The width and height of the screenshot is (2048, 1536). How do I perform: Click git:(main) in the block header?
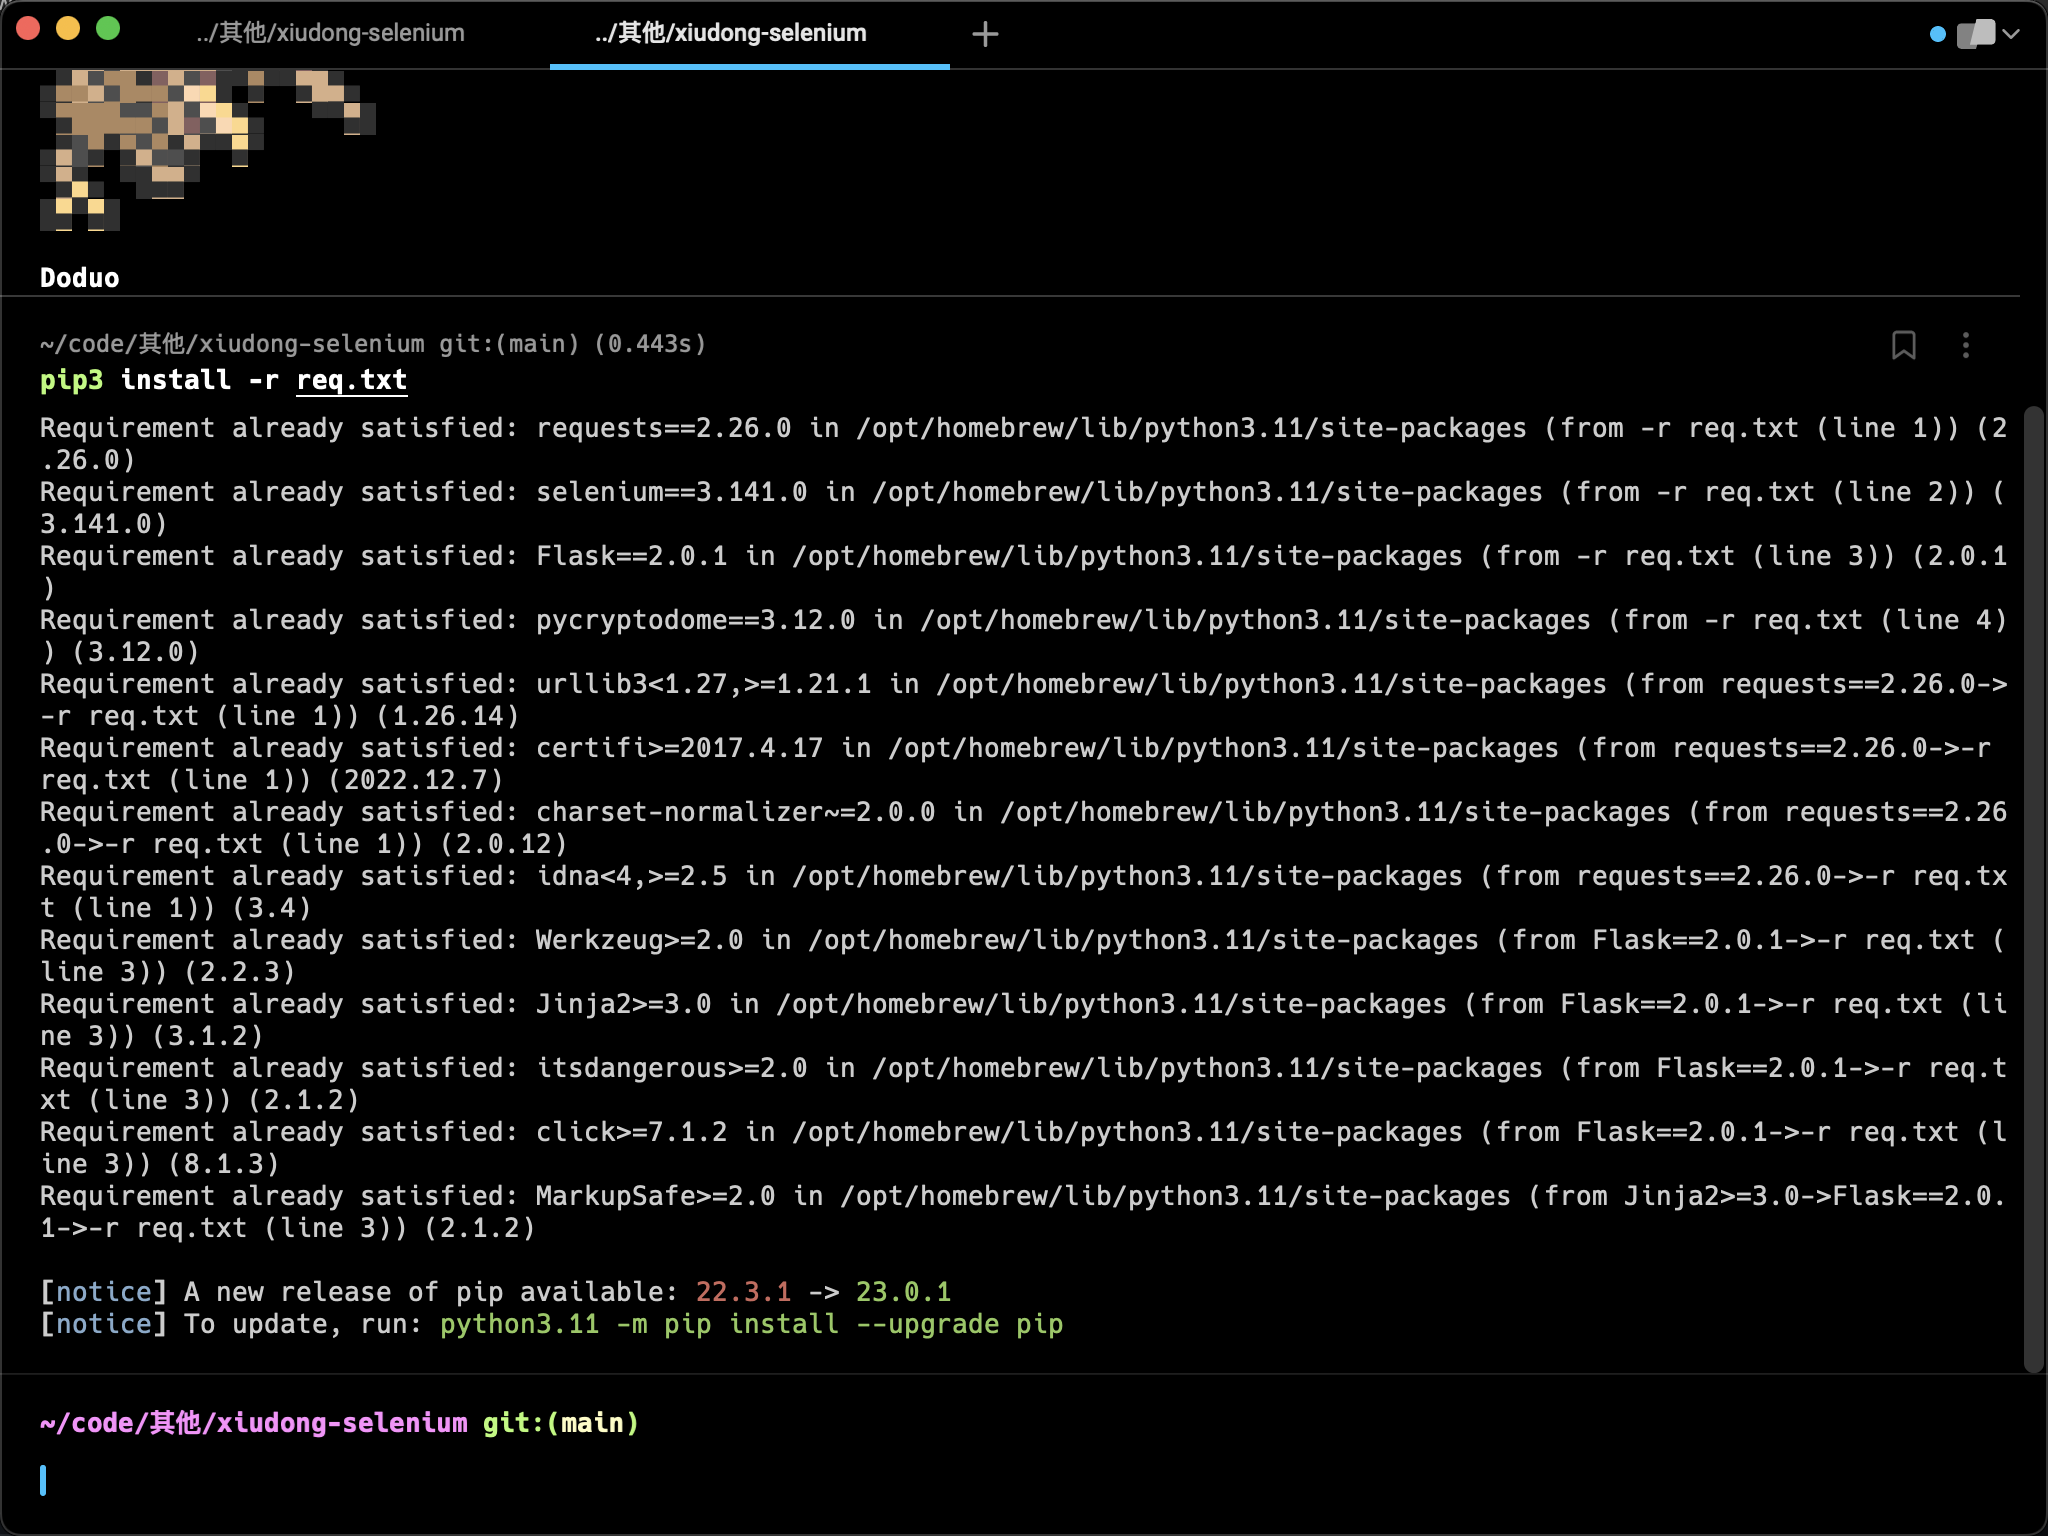click(500, 343)
